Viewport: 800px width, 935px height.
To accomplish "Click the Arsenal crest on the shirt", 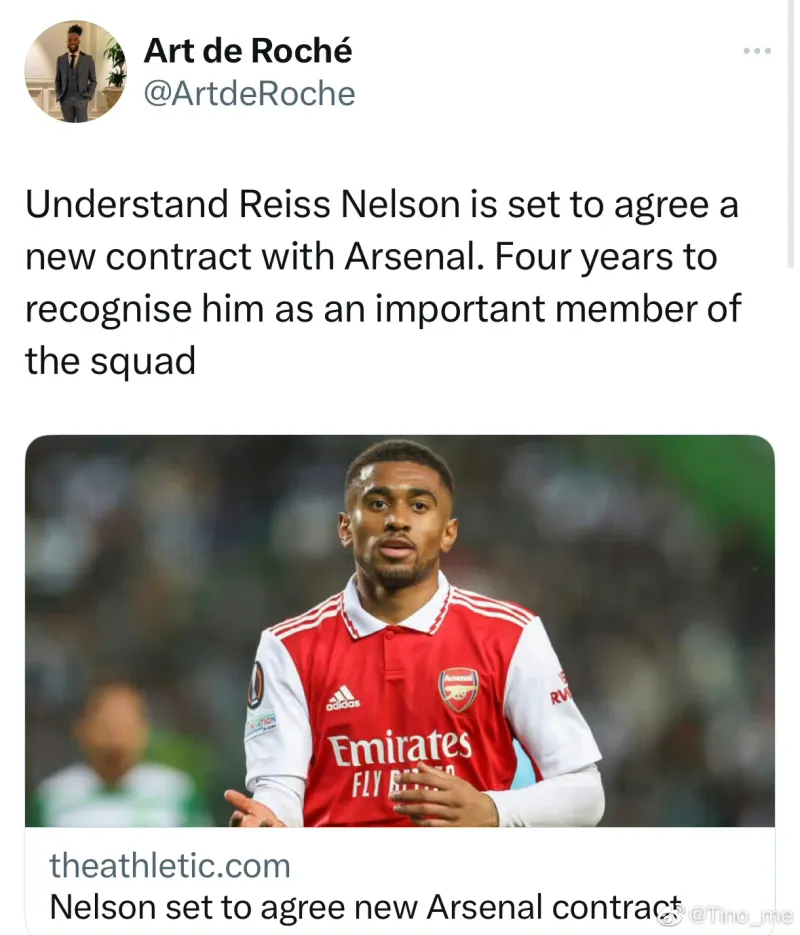I will click(458, 690).
